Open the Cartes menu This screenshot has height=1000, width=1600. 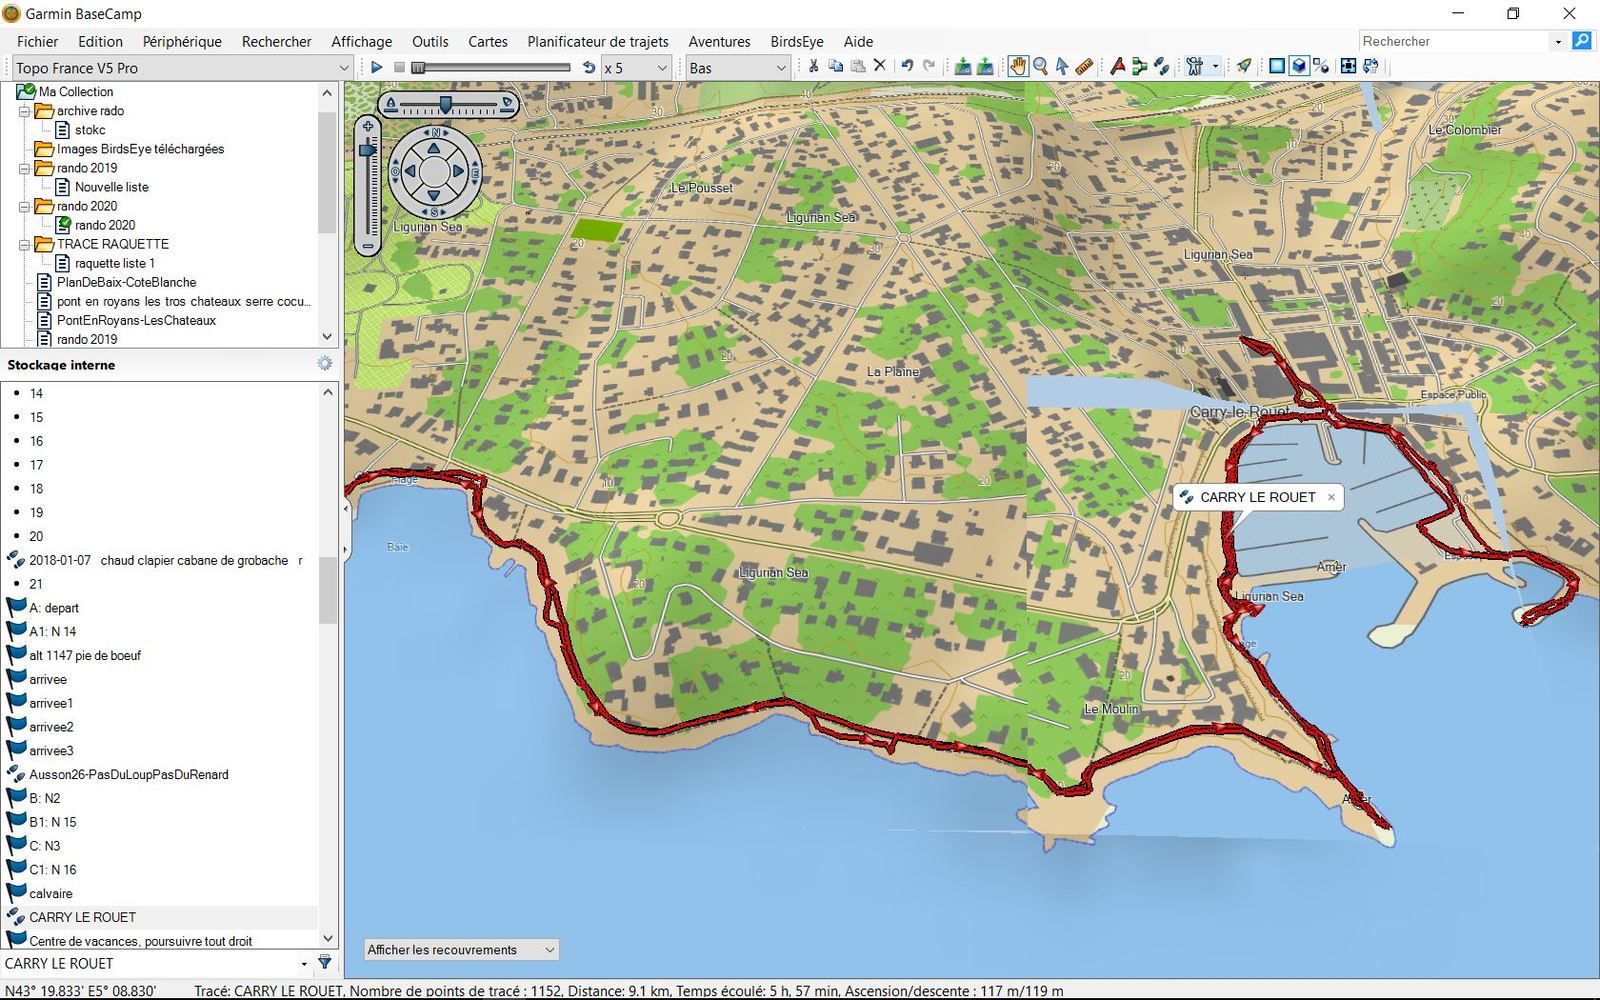click(487, 41)
